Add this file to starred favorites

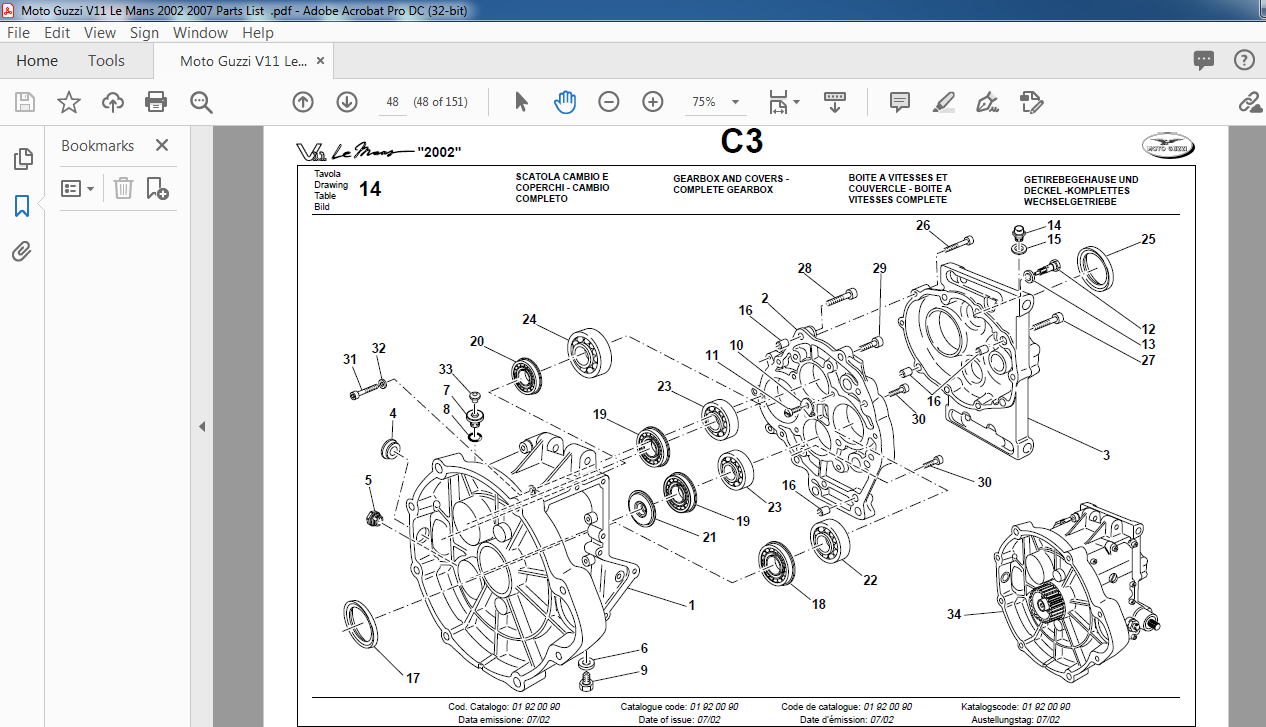coord(68,102)
